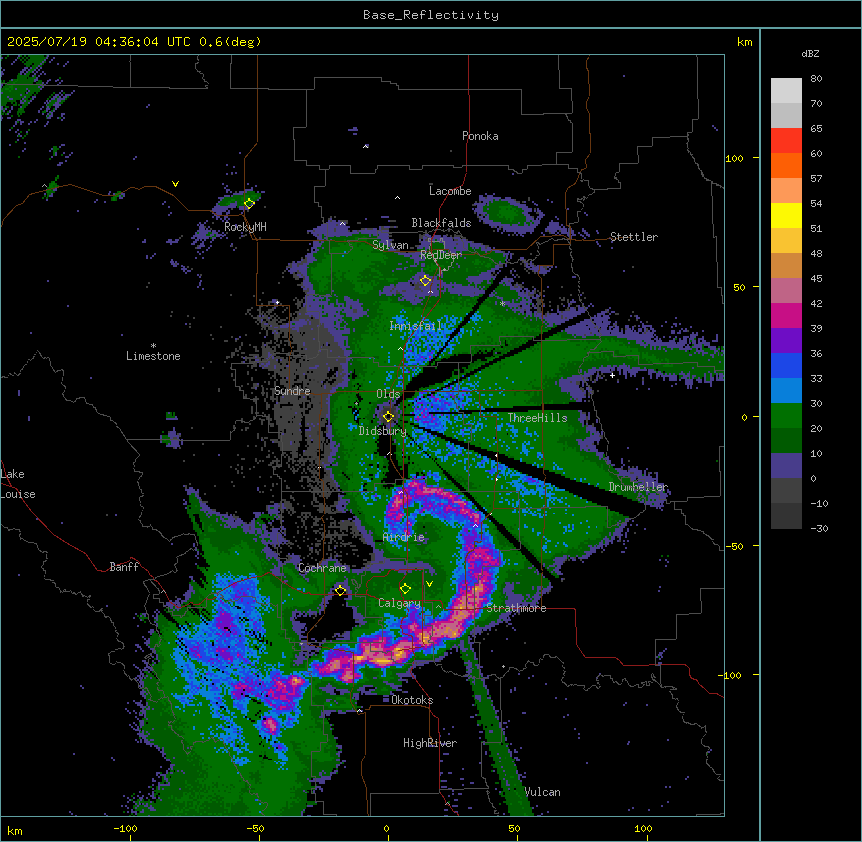The width and height of the screenshot is (862, 842).
Task: Select the magenta 39-42 dBZ legend swatch
Action: pos(786,315)
